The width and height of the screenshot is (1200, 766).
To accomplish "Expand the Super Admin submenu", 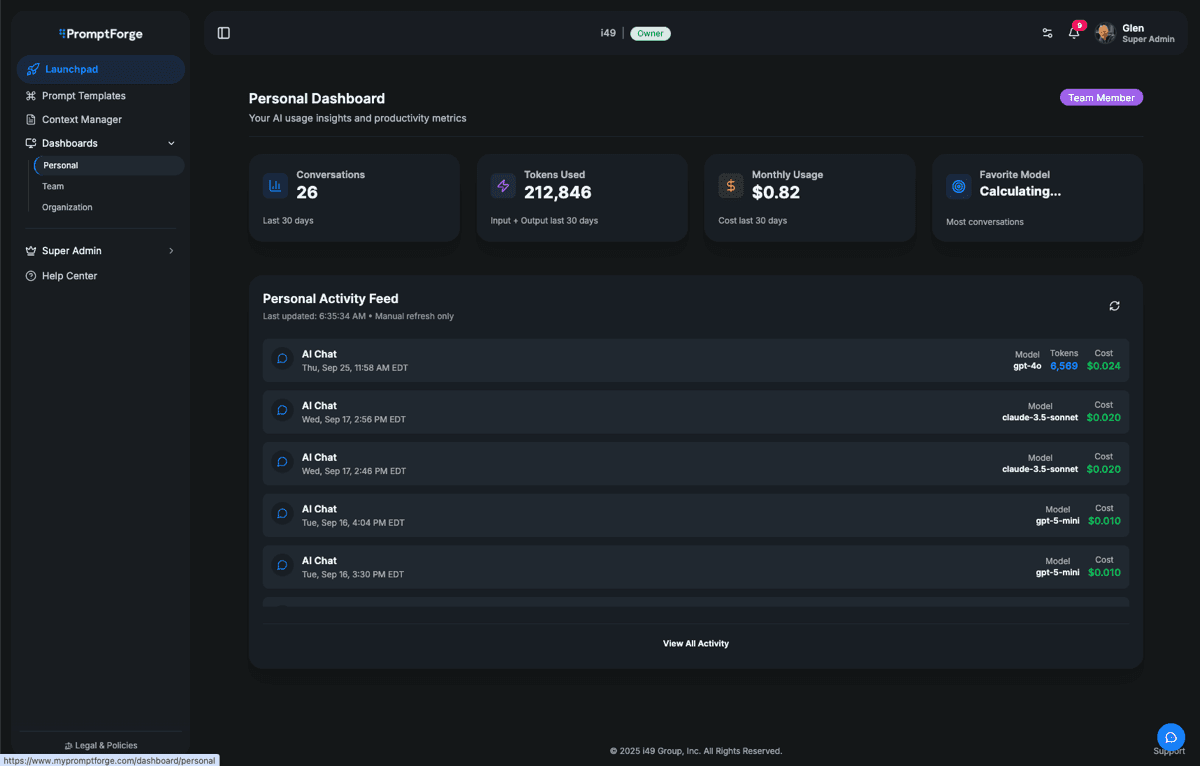I will tap(171, 250).
